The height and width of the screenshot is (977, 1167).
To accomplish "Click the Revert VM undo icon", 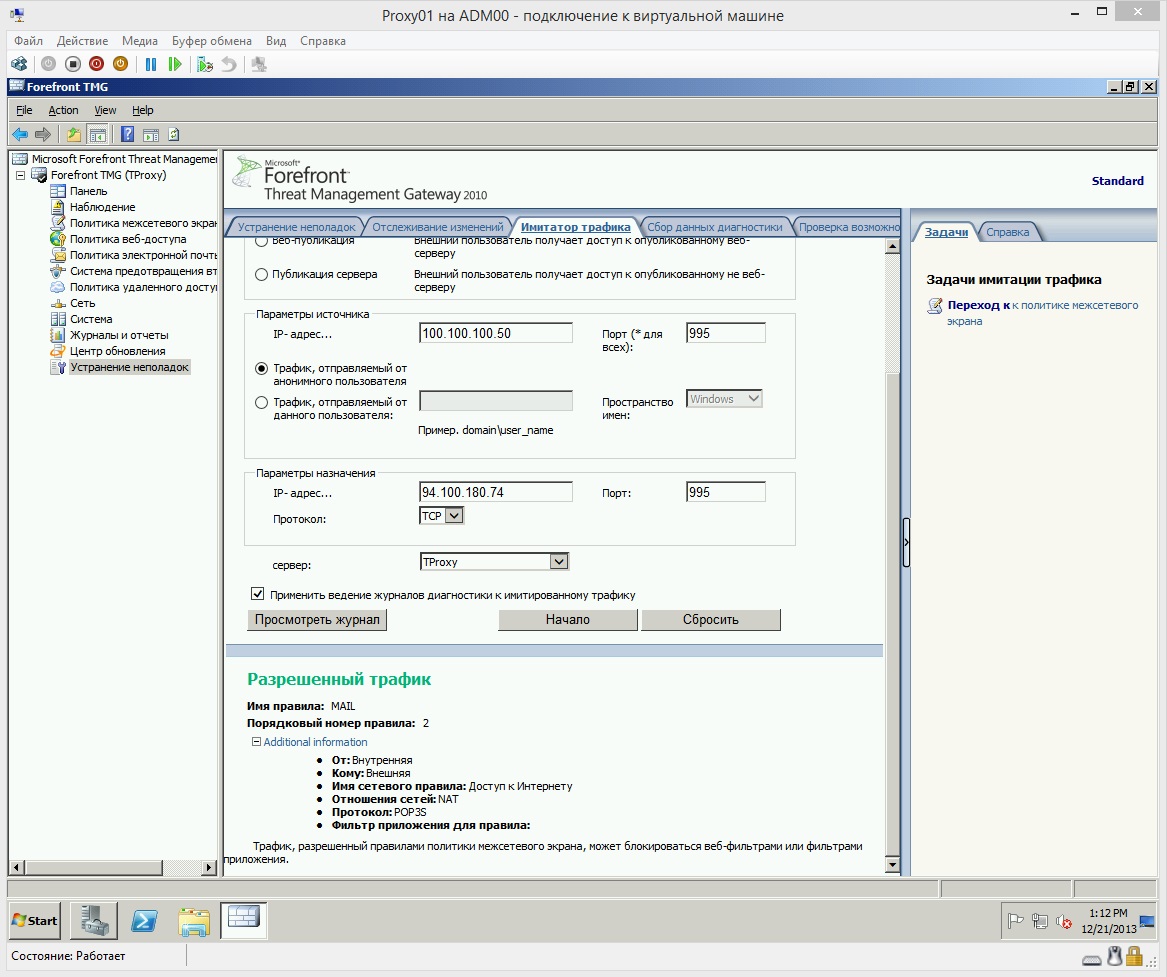I will [228, 65].
